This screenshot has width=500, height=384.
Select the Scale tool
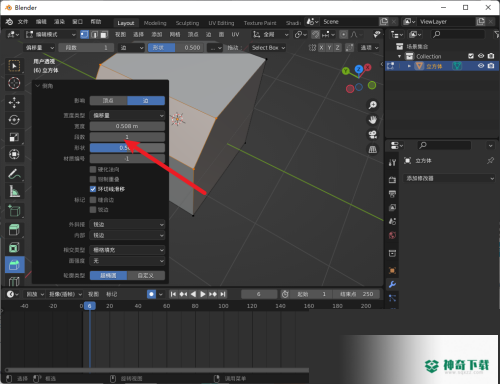pos(14,137)
